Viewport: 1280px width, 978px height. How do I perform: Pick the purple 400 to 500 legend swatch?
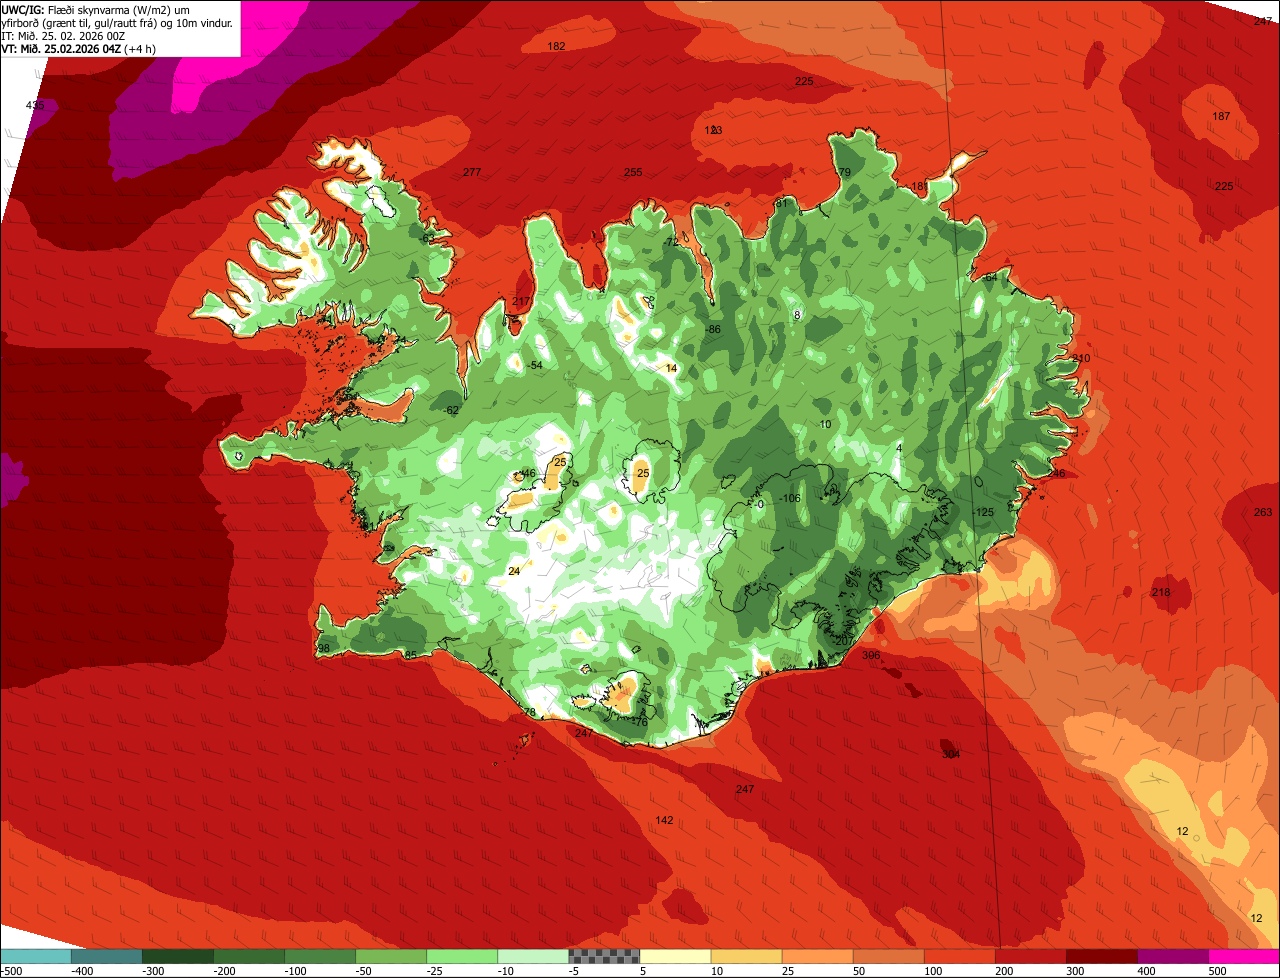(x=1172, y=956)
